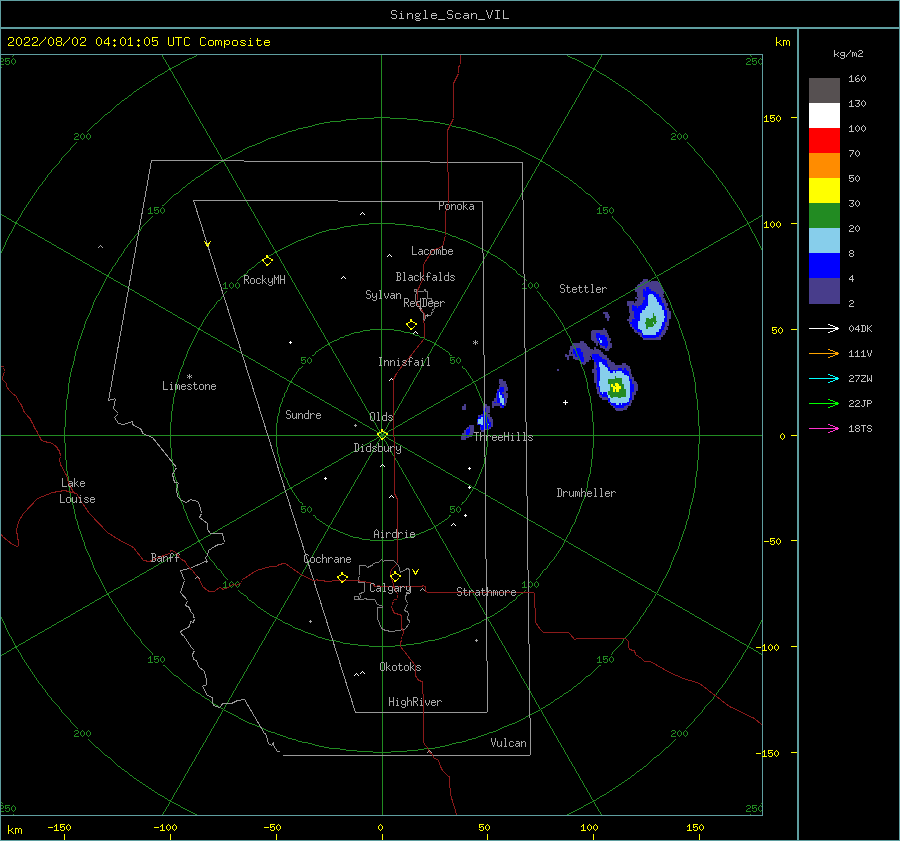The height and width of the screenshot is (841, 900).
Task: Click the white plus marker west of yellow-core cell
Action: coord(565,402)
